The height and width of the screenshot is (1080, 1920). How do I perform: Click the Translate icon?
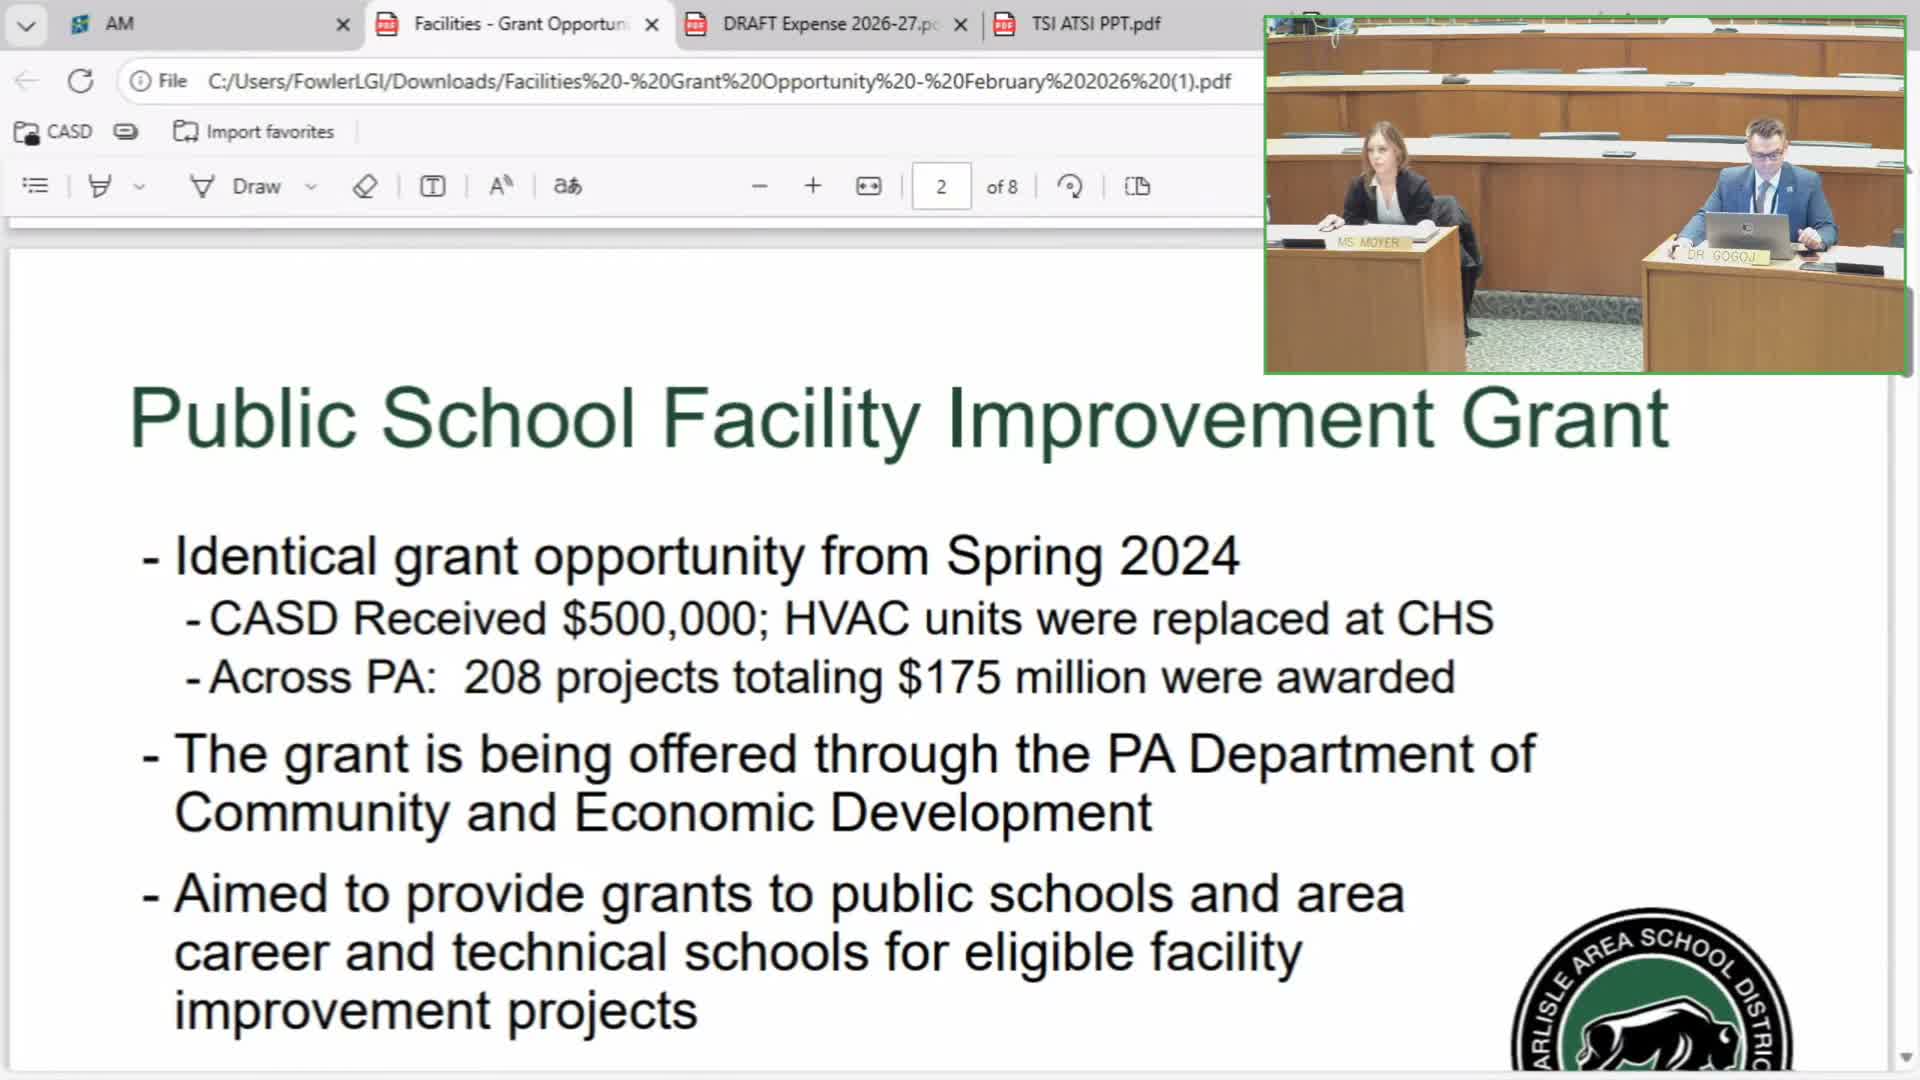point(567,186)
